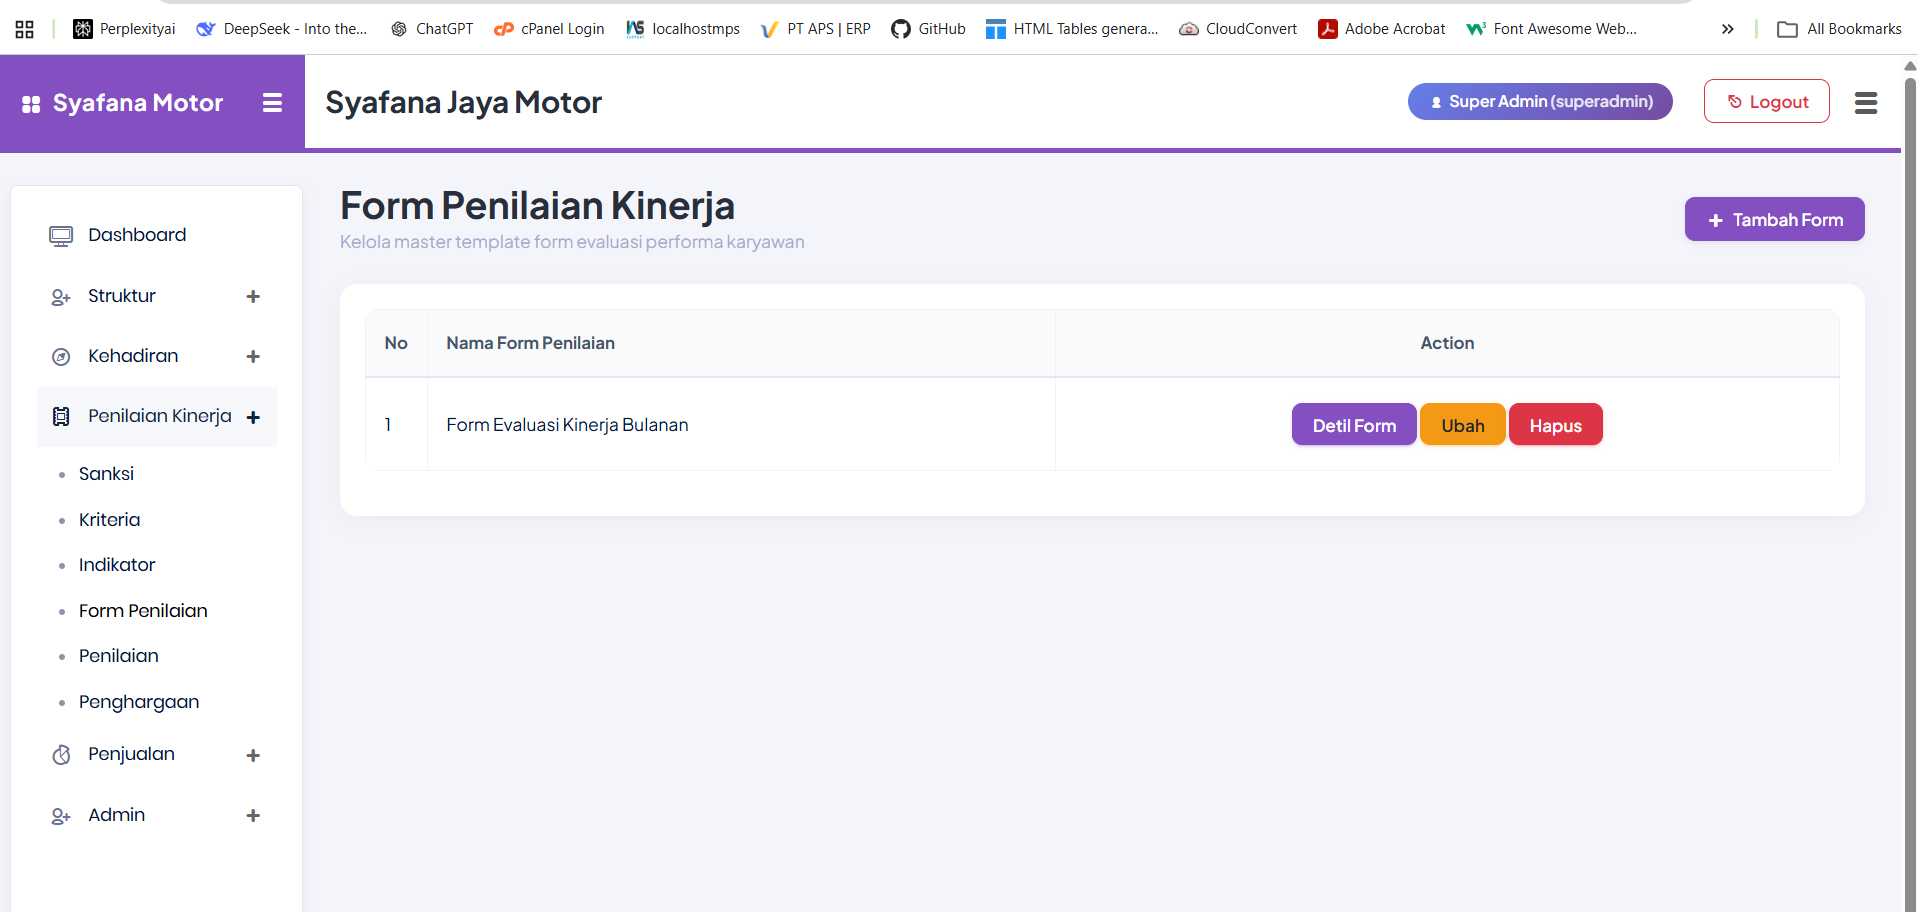Viewport: 1918px width, 912px height.
Task: Open the right header hamburger menu
Action: coord(1866,103)
